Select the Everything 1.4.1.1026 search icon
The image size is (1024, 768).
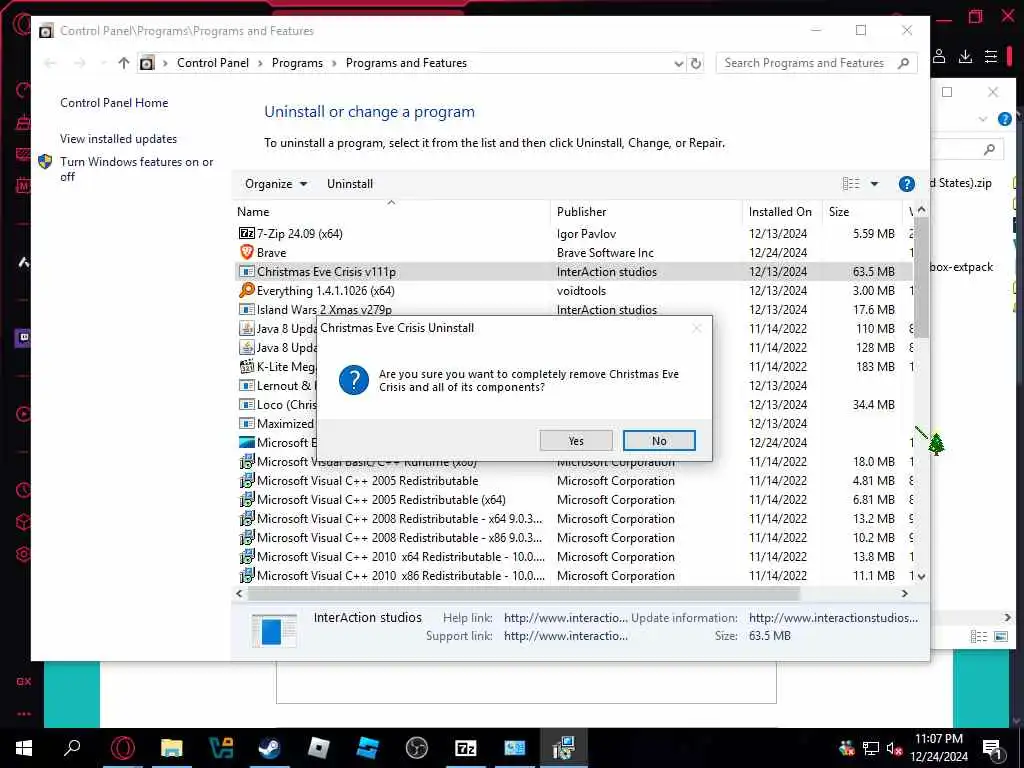246,290
